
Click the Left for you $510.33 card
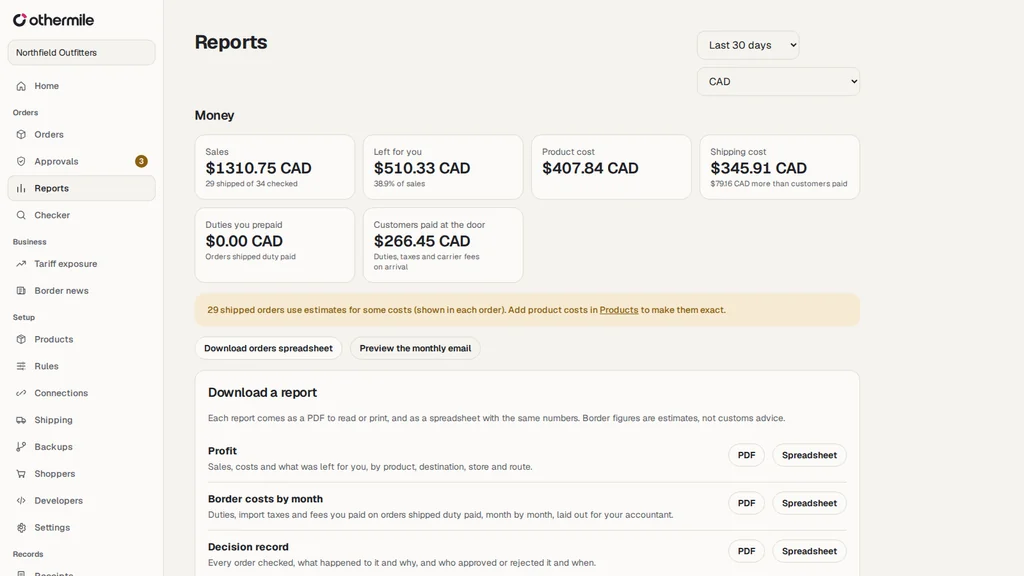[443, 167]
